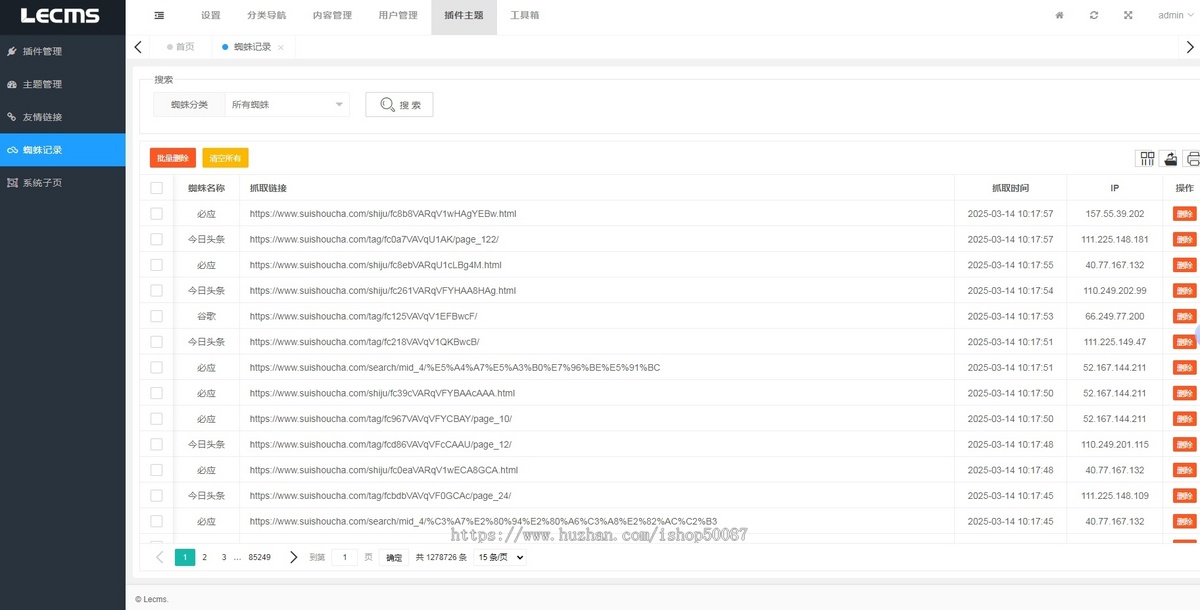Close the 蜘蛛记录 tab

pyautogui.click(x=281, y=47)
